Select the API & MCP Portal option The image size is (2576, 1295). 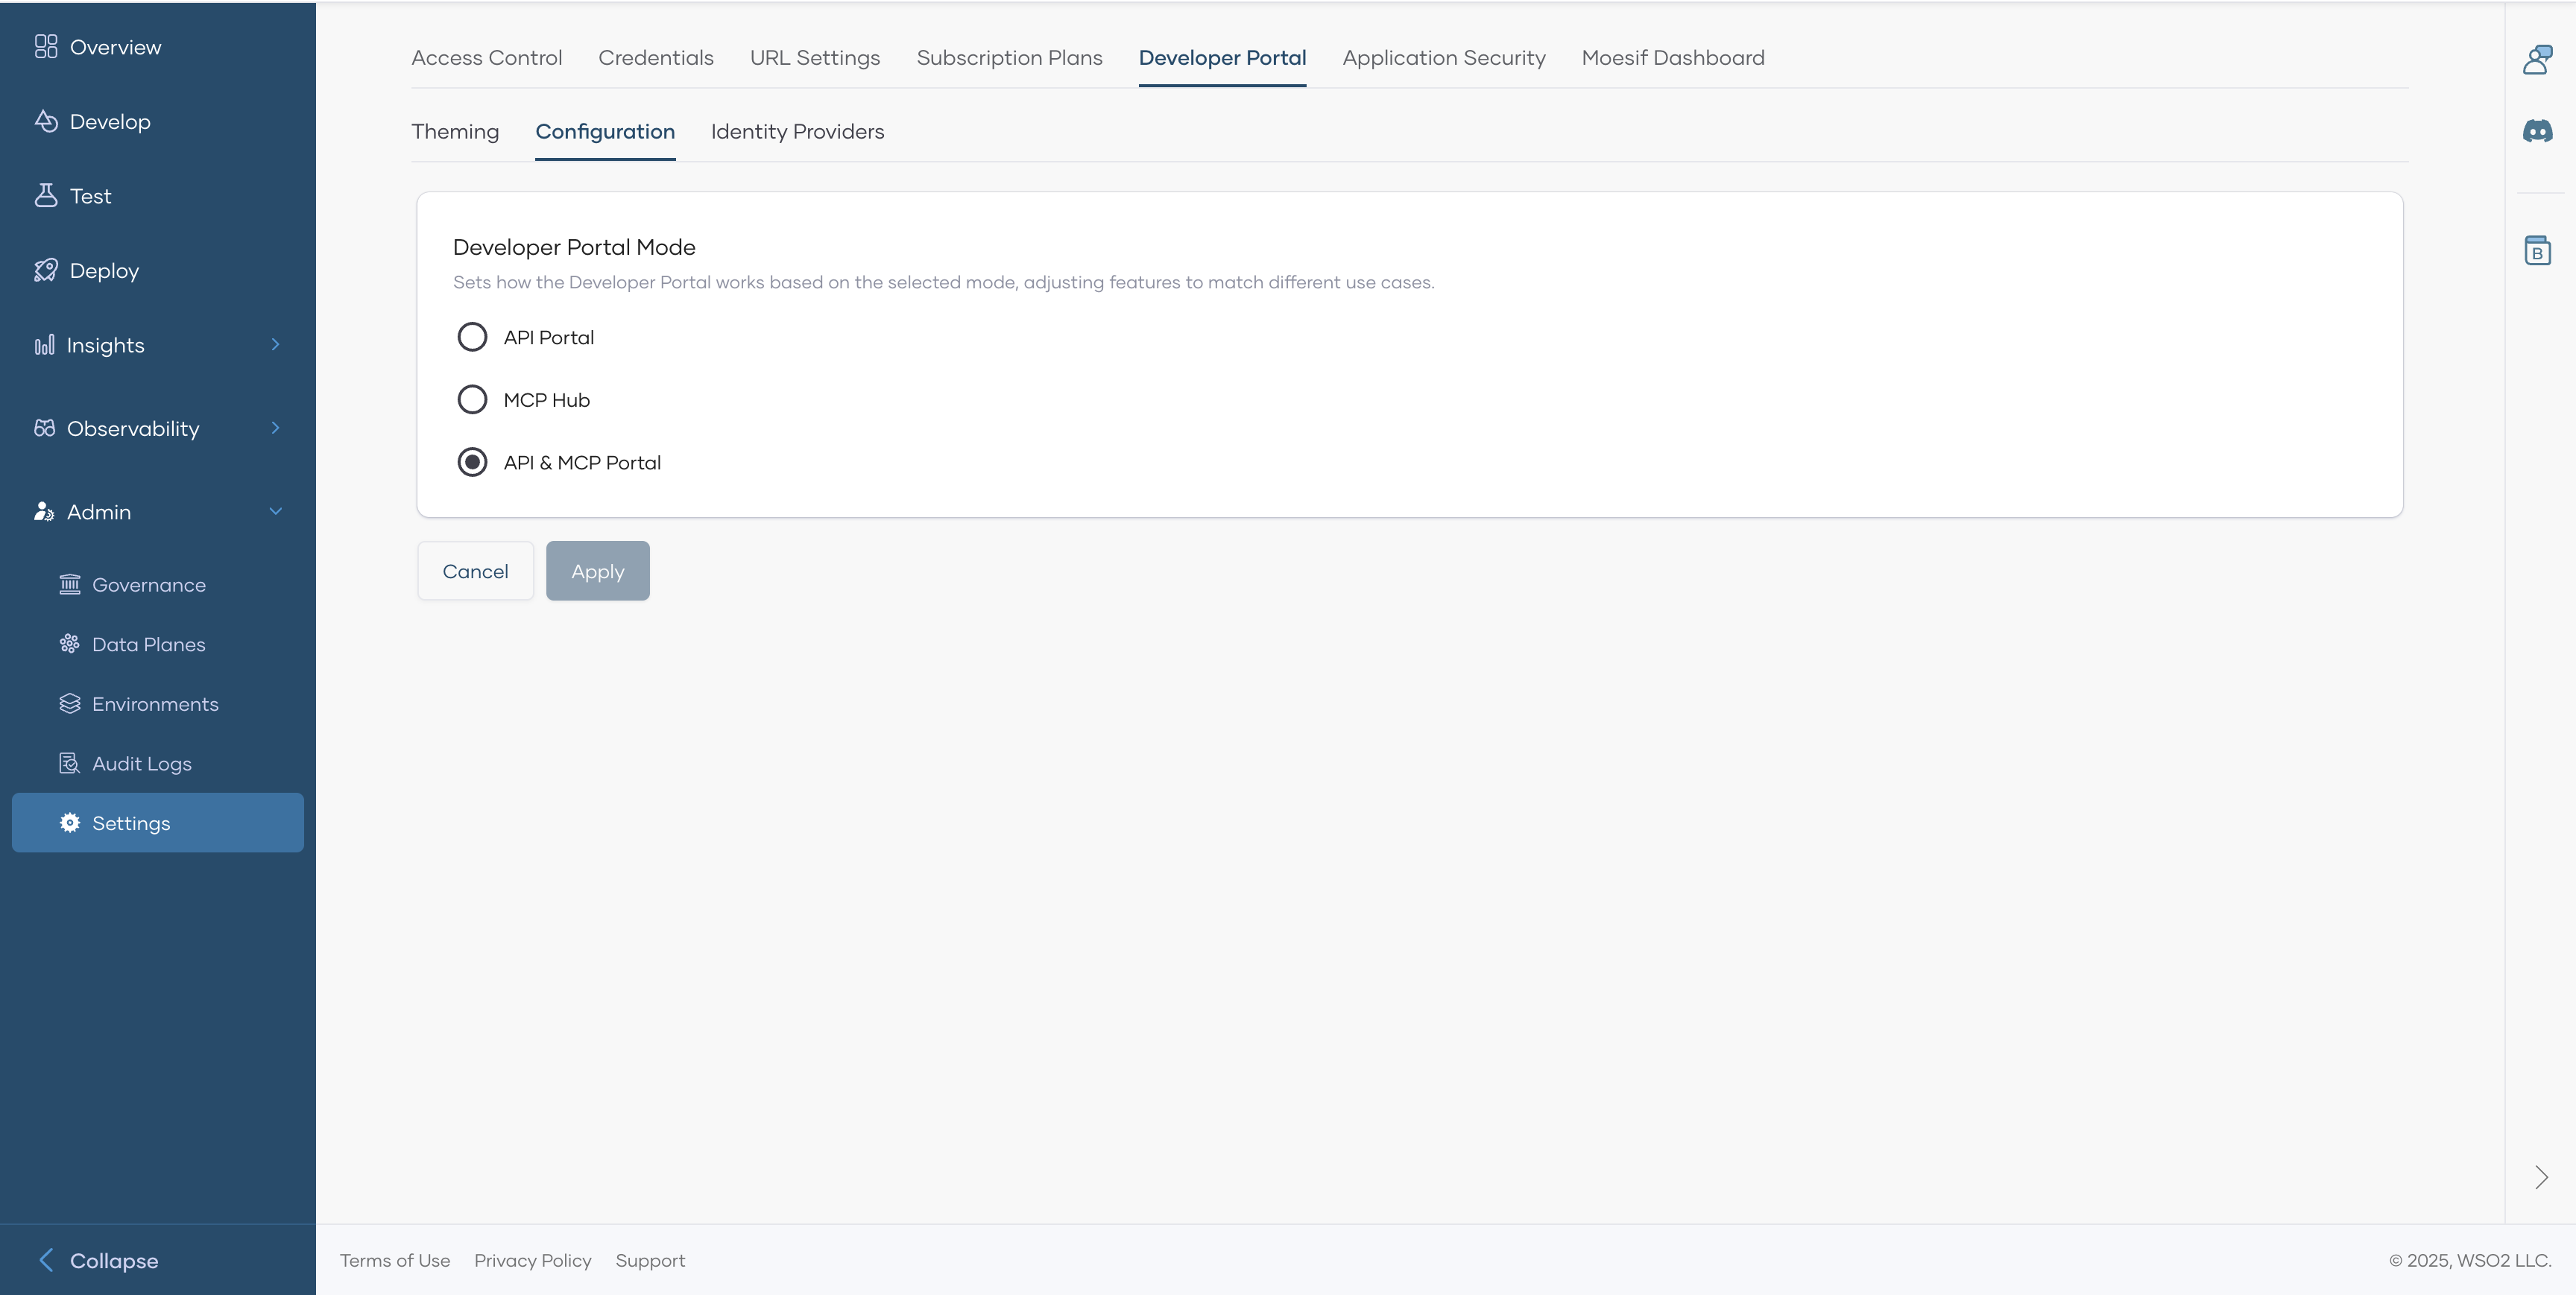click(x=472, y=462)
